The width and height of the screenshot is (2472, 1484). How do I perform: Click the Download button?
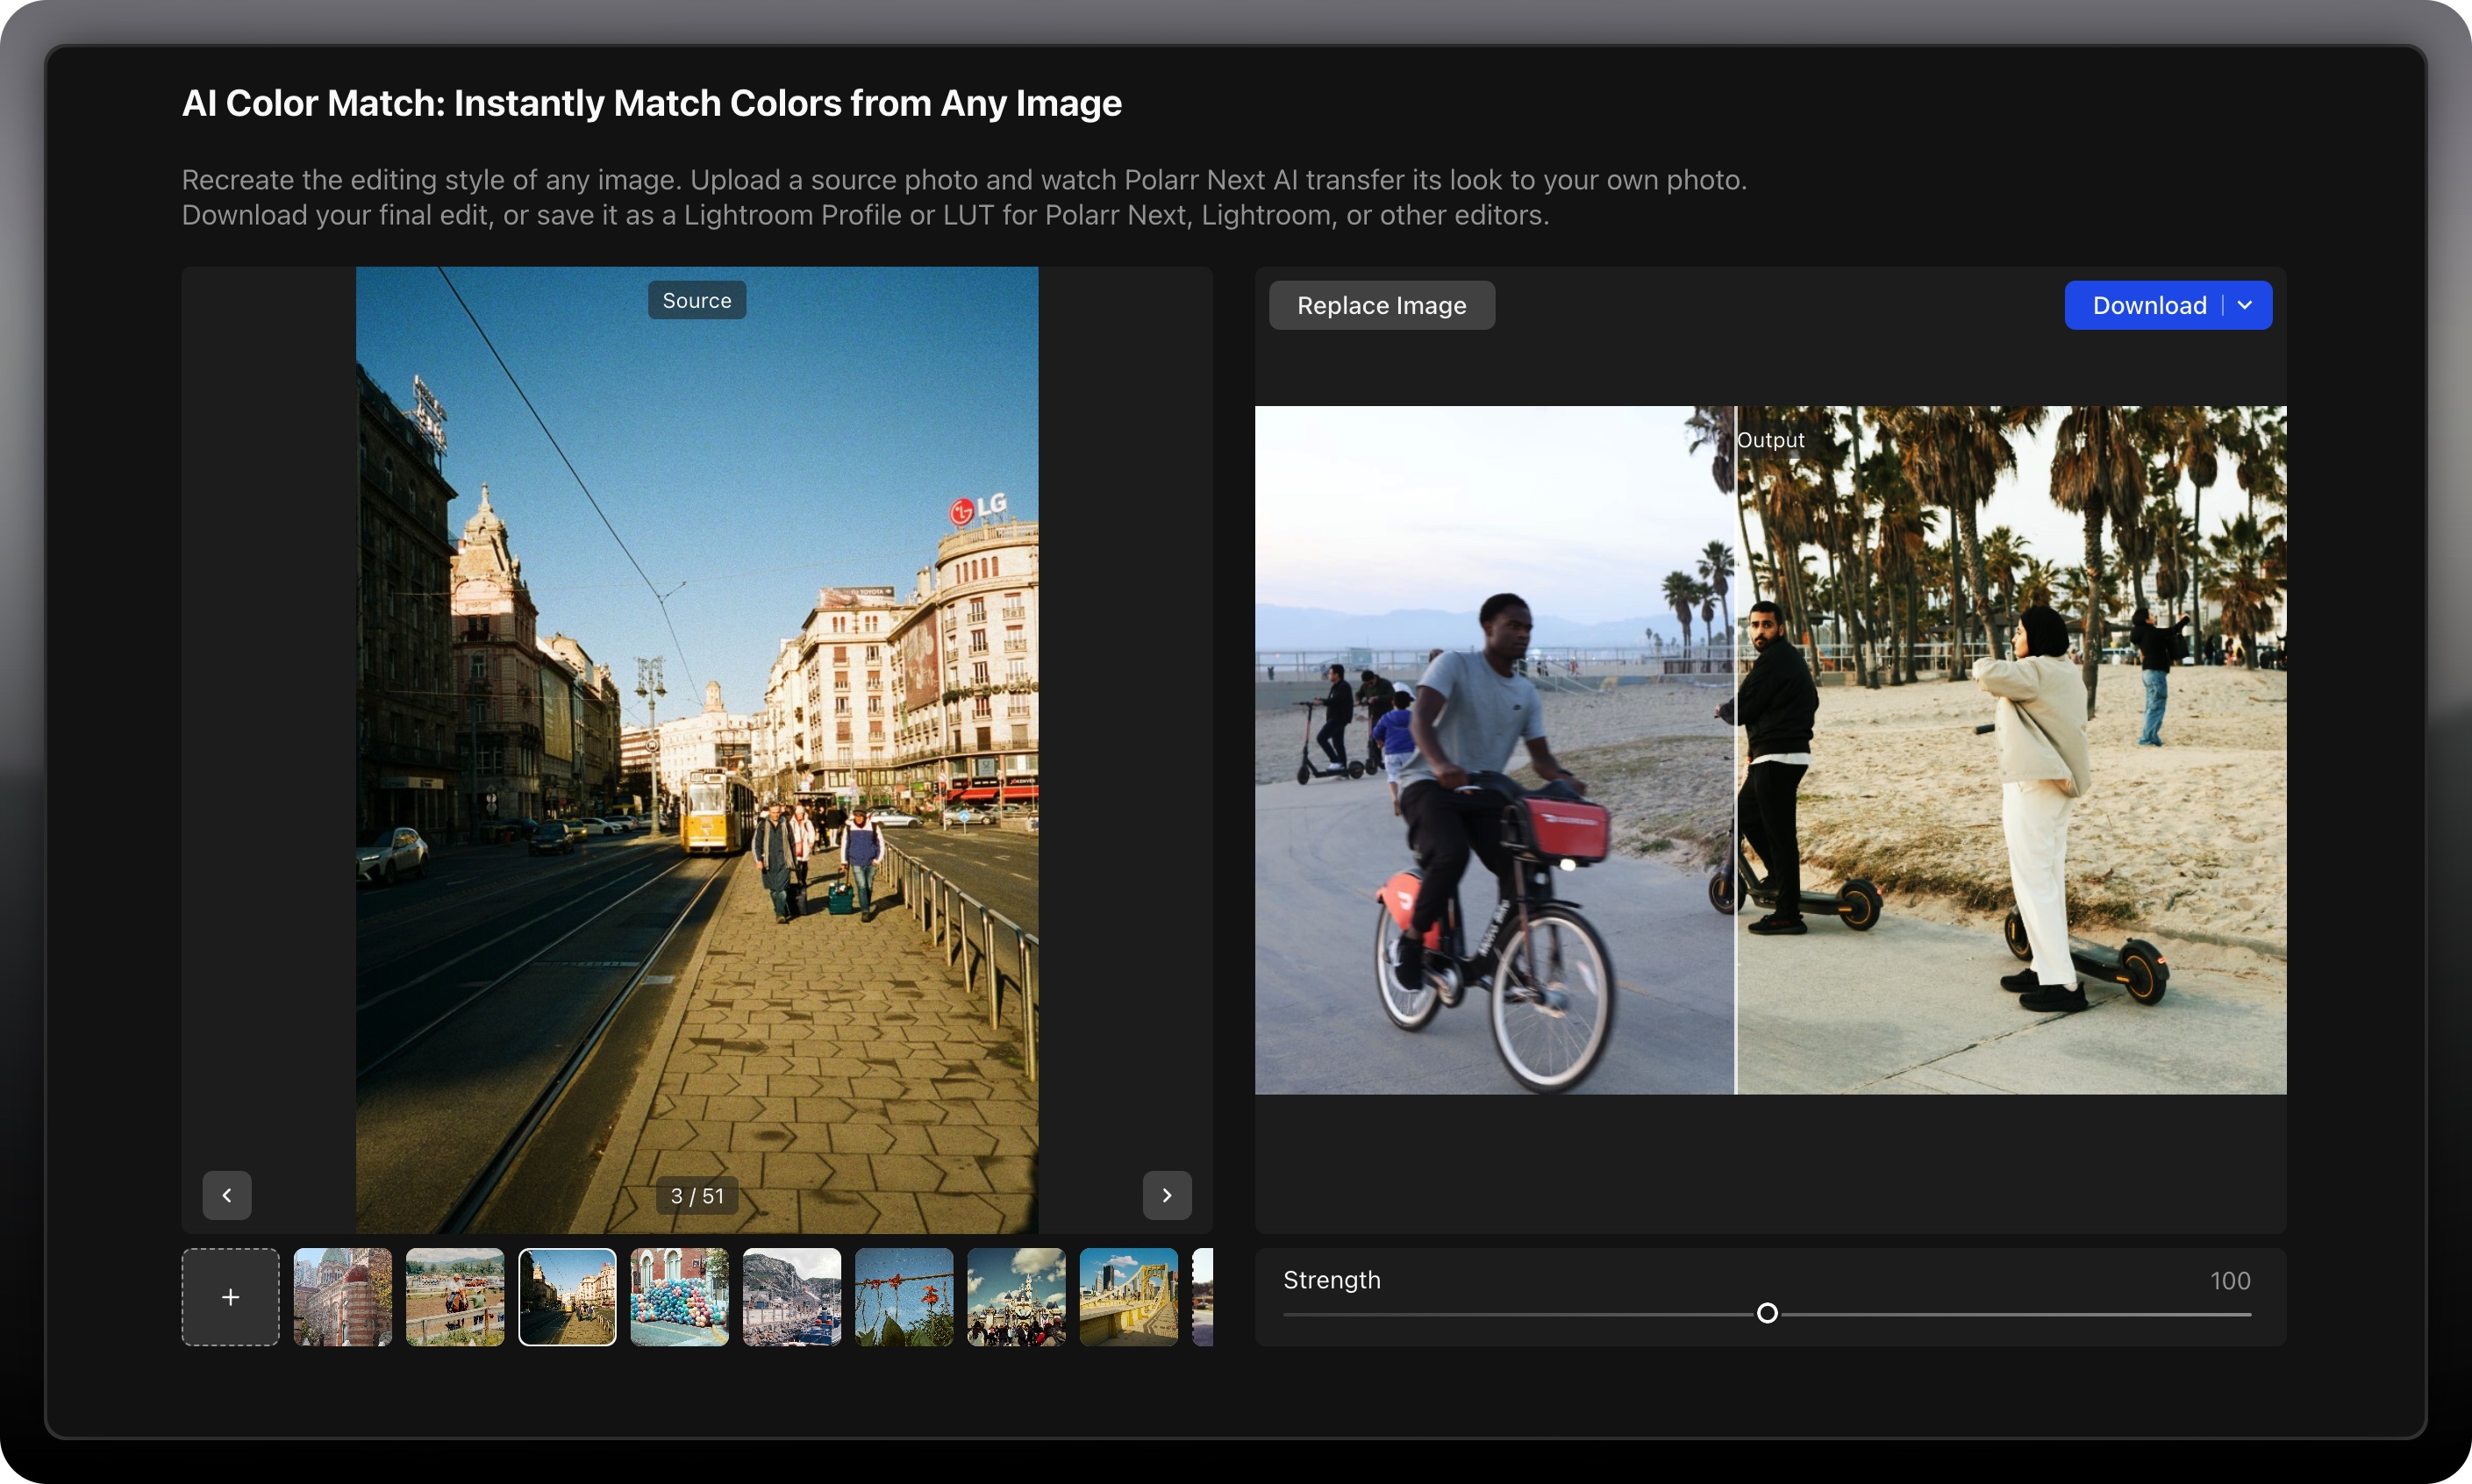click(x=2148, y=305)
